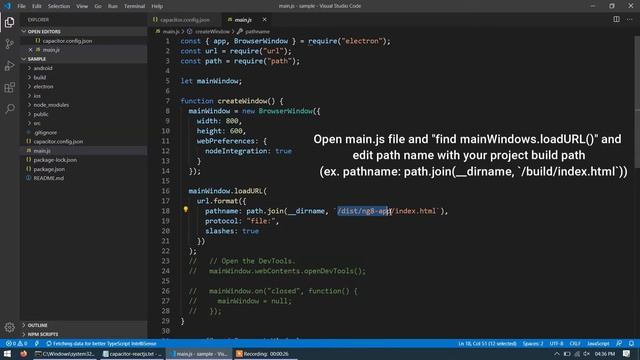
Task: Open the Run and Debug view
Action: point(9,65)
